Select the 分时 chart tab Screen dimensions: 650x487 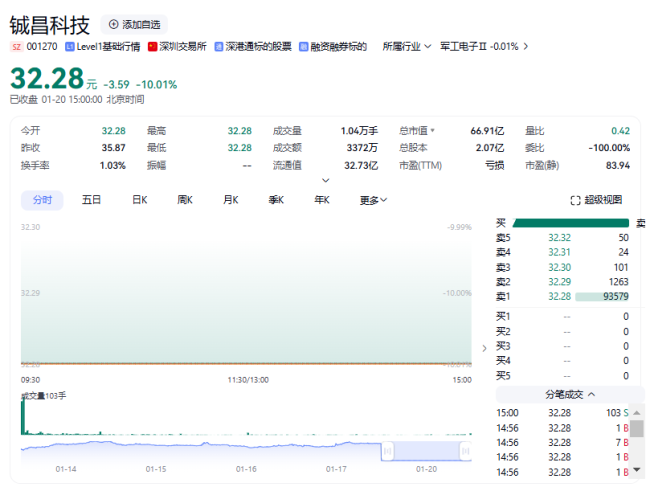coord(42,200)
